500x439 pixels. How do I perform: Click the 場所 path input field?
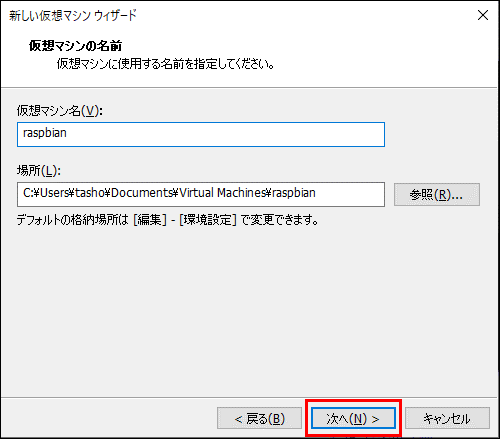[x=201, y=194]
